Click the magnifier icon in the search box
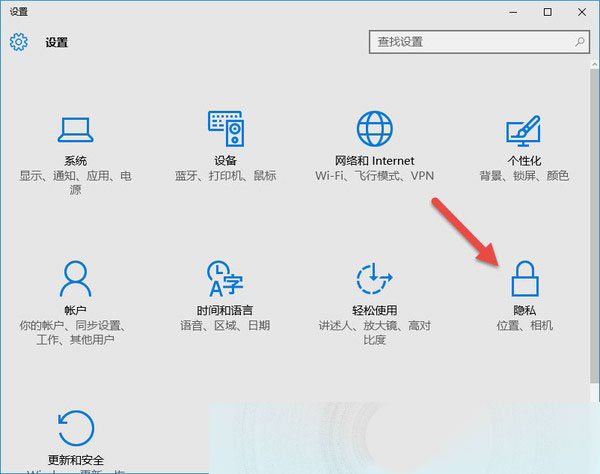 click(x=580, y=42)
